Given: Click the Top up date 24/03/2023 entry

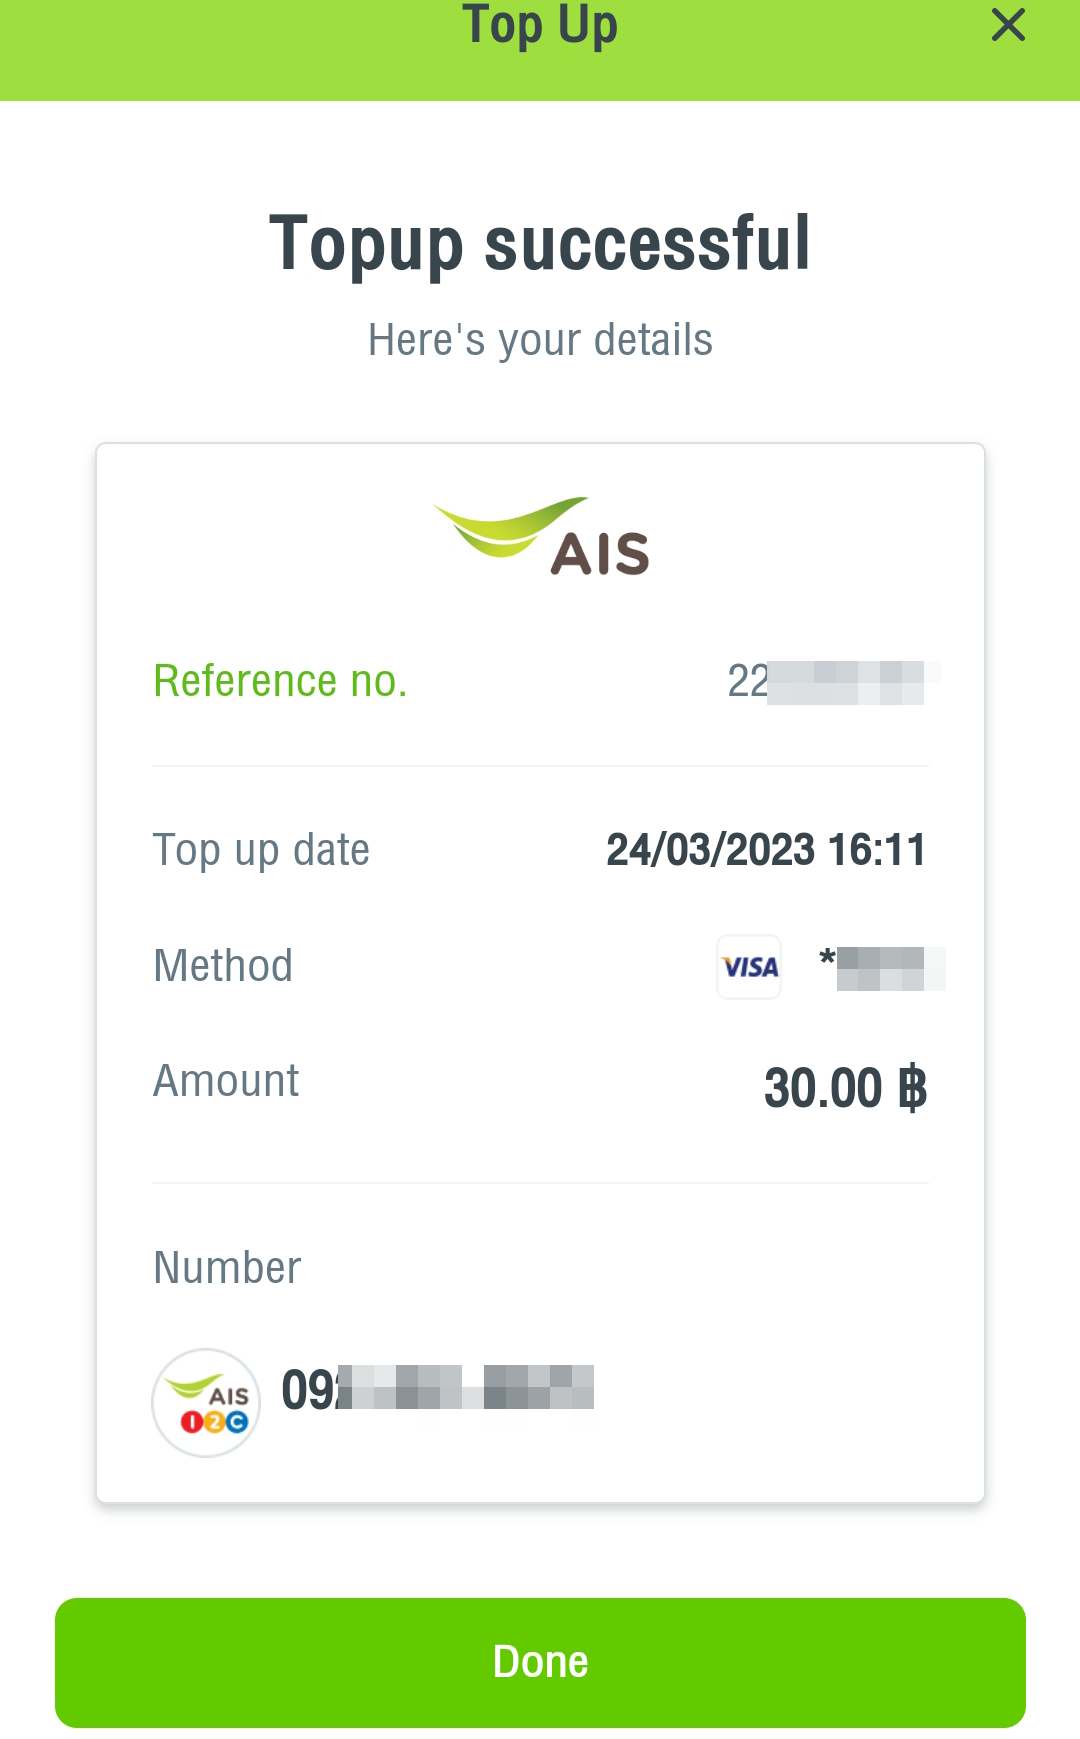Looking at the screenshot, I should [x=766, y=850].
